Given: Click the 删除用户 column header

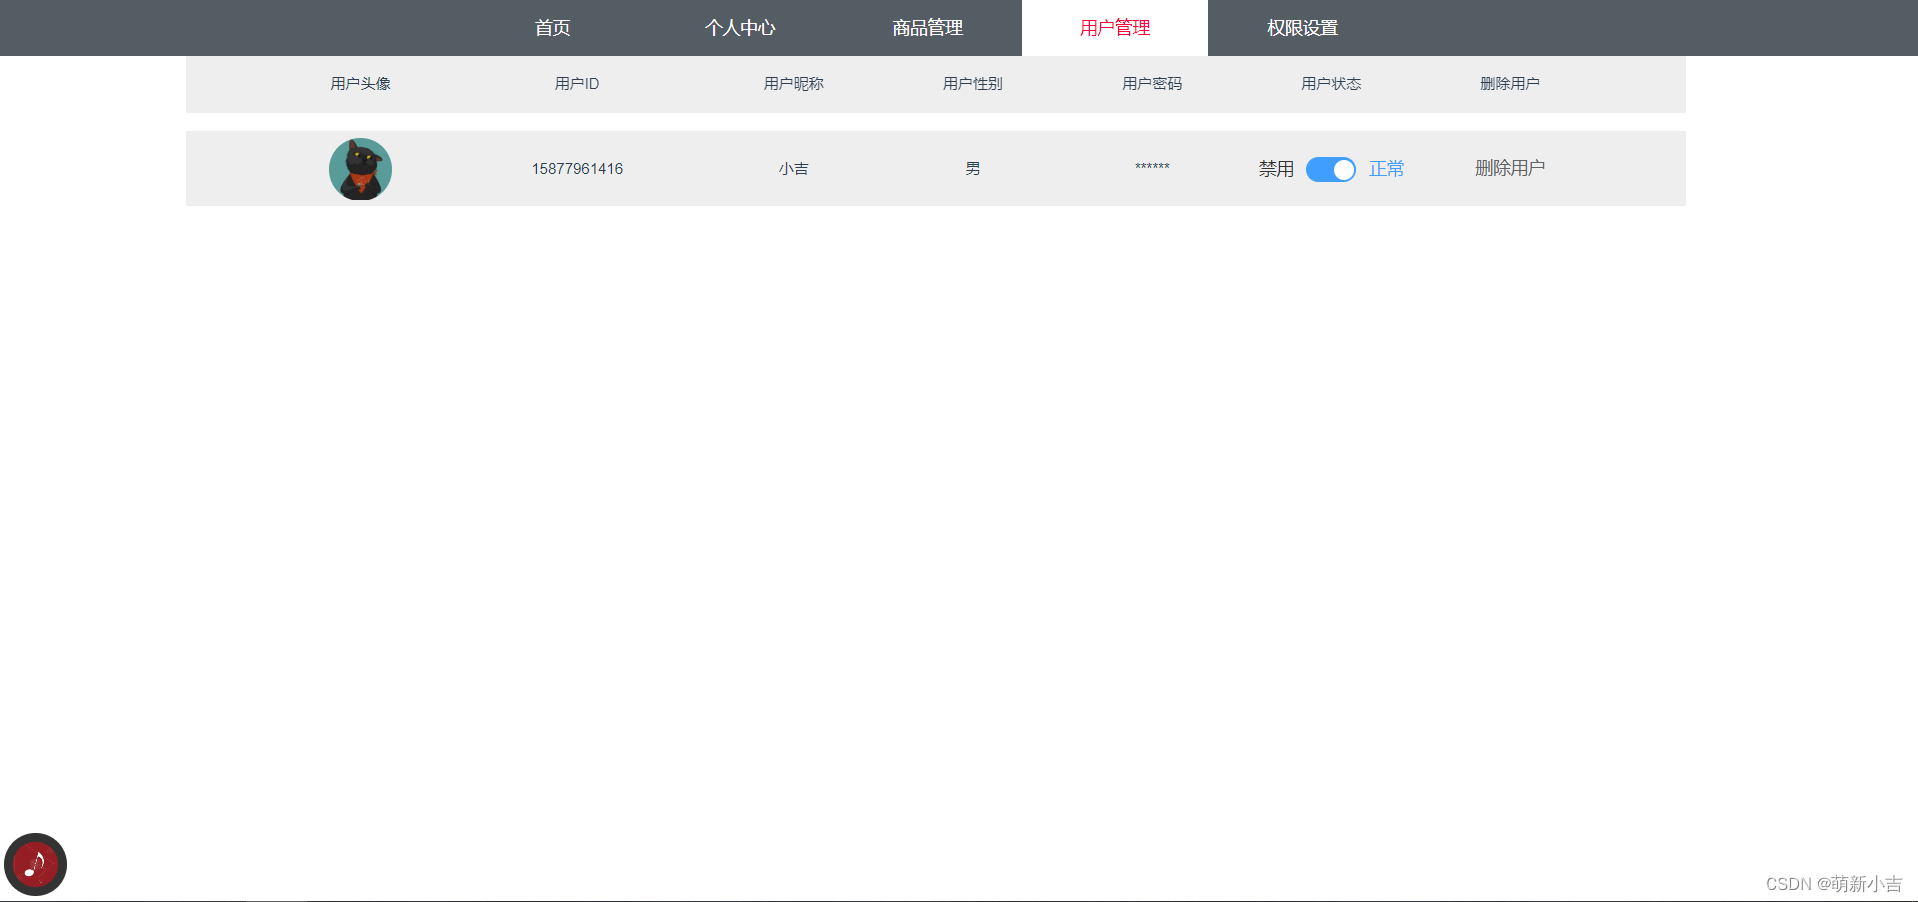Looking at the screenshot, I should click(1510, 84).
